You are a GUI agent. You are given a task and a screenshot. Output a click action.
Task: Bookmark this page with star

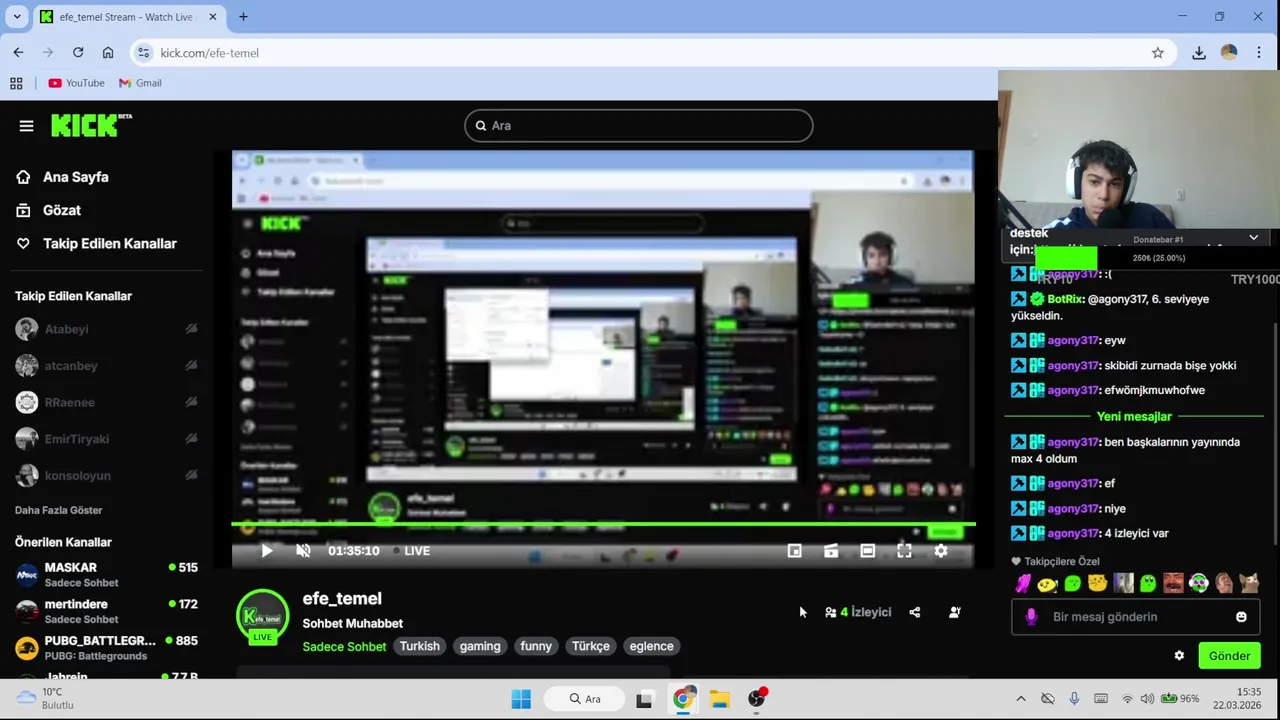1158,53
